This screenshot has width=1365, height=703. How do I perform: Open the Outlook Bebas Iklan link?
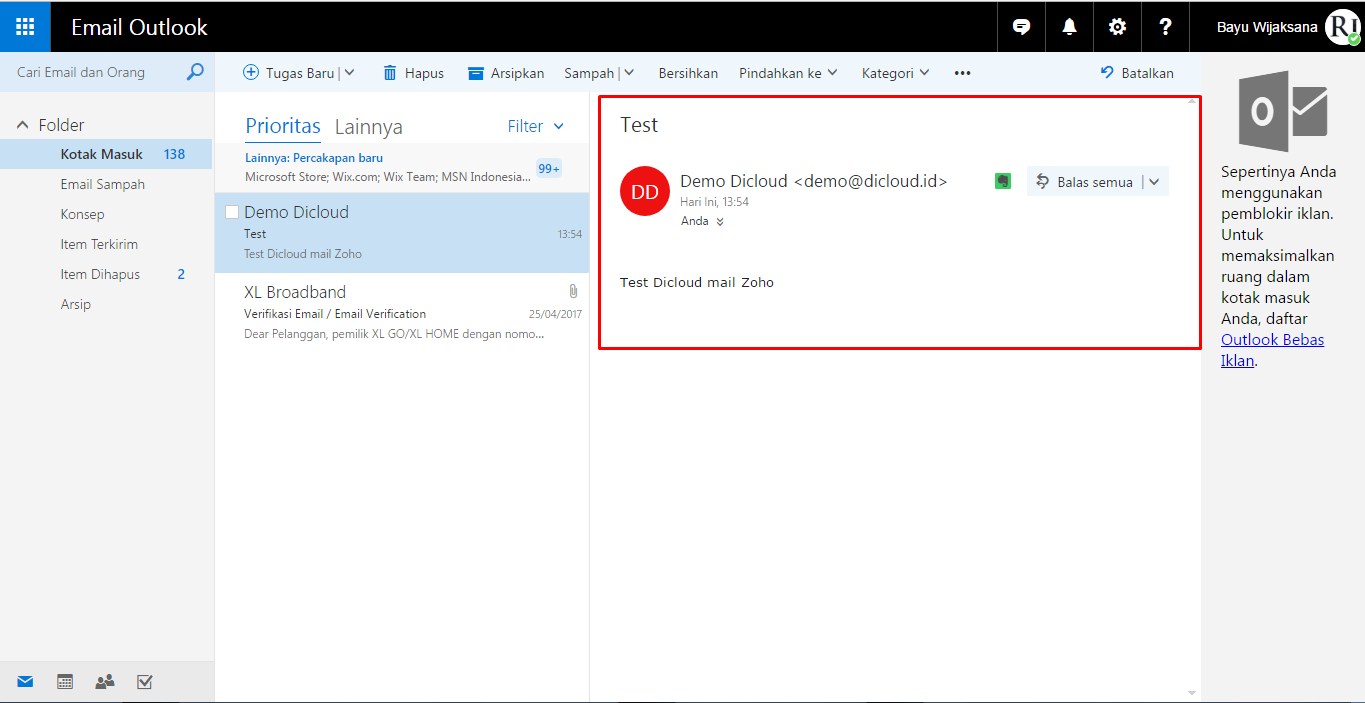click(1272, 339)
